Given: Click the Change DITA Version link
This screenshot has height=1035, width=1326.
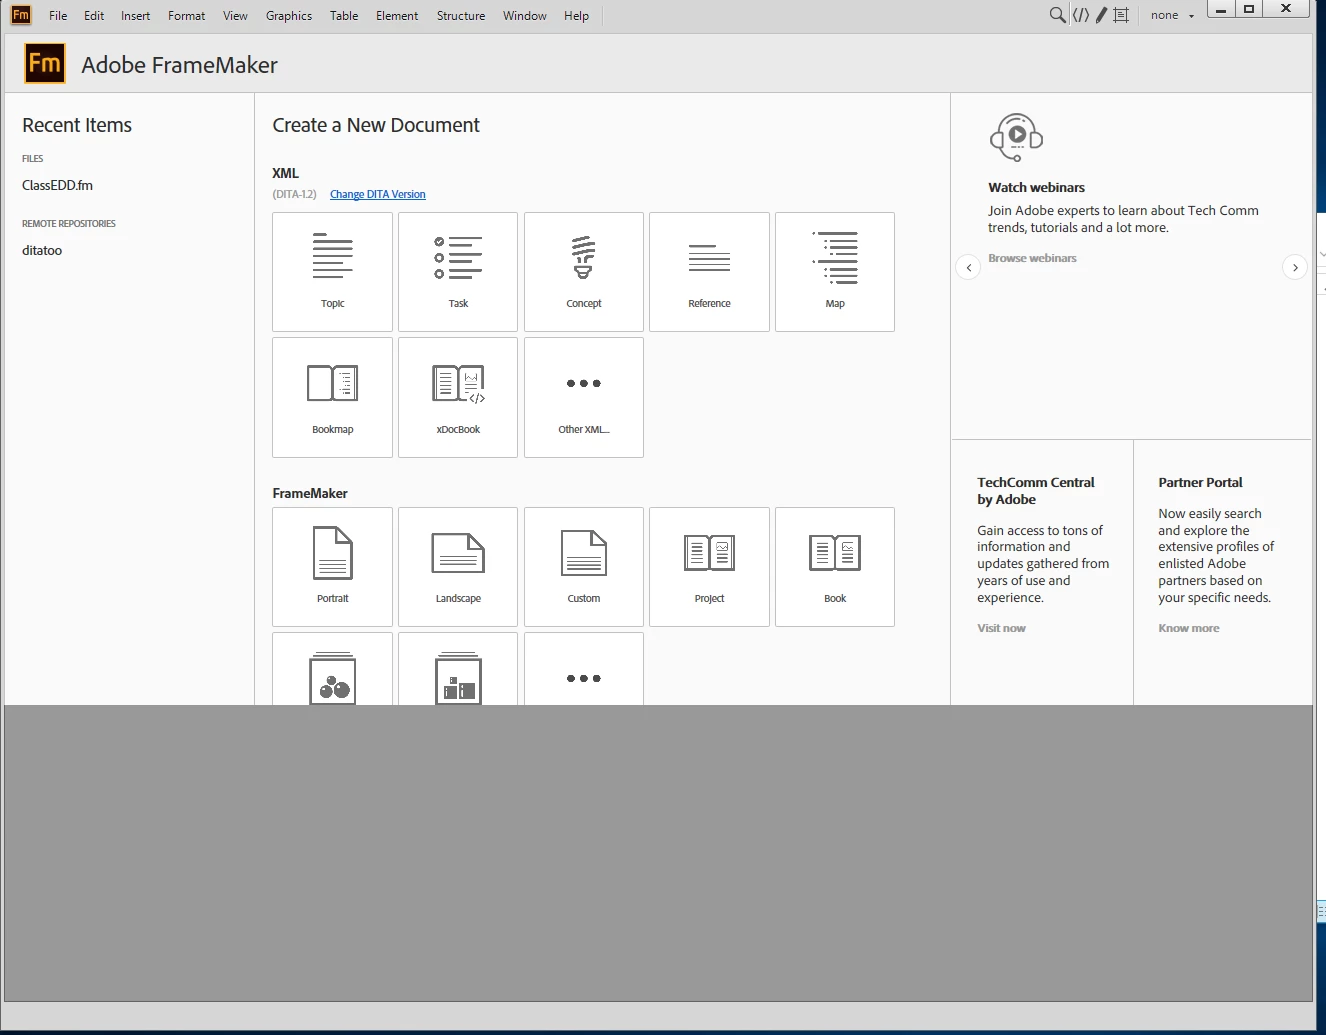Looking at the screenshot, I should (x=378, y=194).
